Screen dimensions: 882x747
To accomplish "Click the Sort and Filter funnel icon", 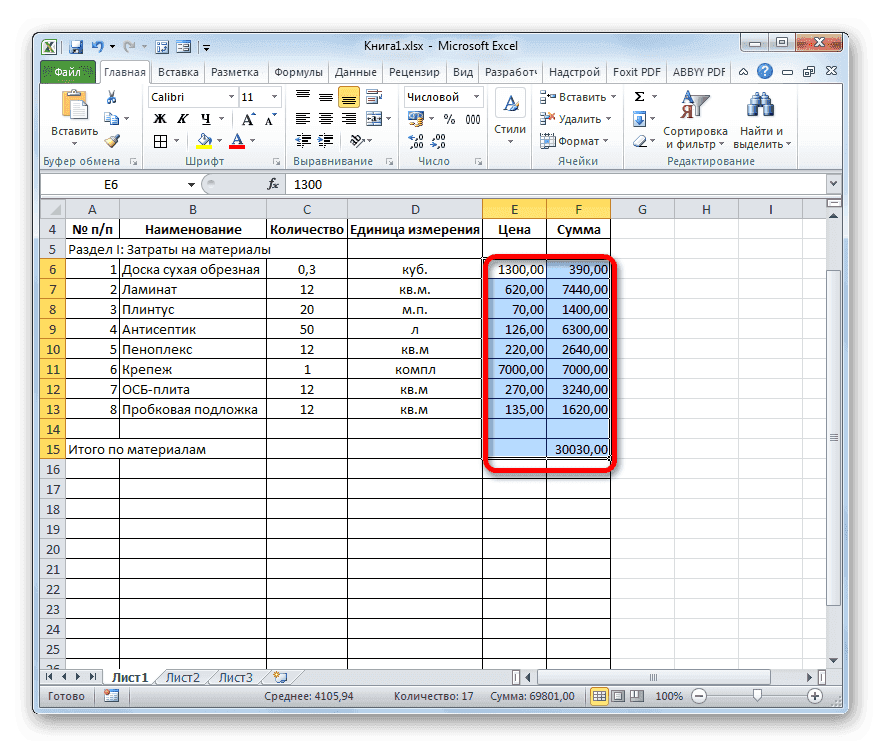I will click(696, 104).
